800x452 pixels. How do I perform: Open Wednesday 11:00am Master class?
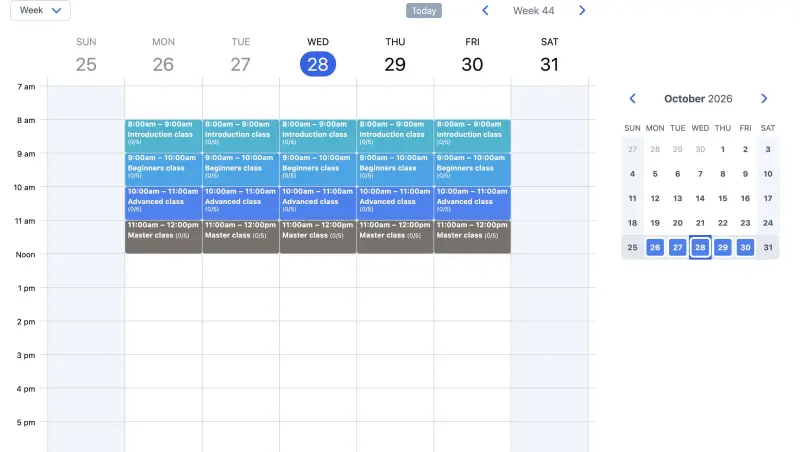click(x=318, y=237)
